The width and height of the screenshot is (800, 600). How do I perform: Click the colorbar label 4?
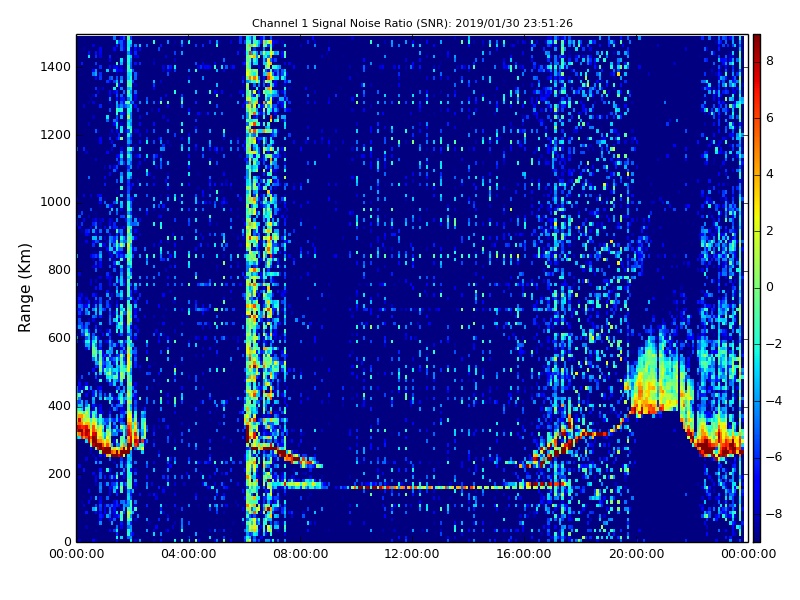click(x=770, y=174)
